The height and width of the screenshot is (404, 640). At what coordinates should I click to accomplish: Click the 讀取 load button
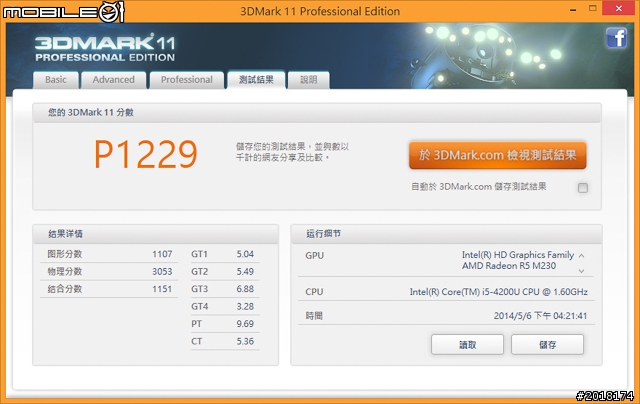[x=467, y=345]
